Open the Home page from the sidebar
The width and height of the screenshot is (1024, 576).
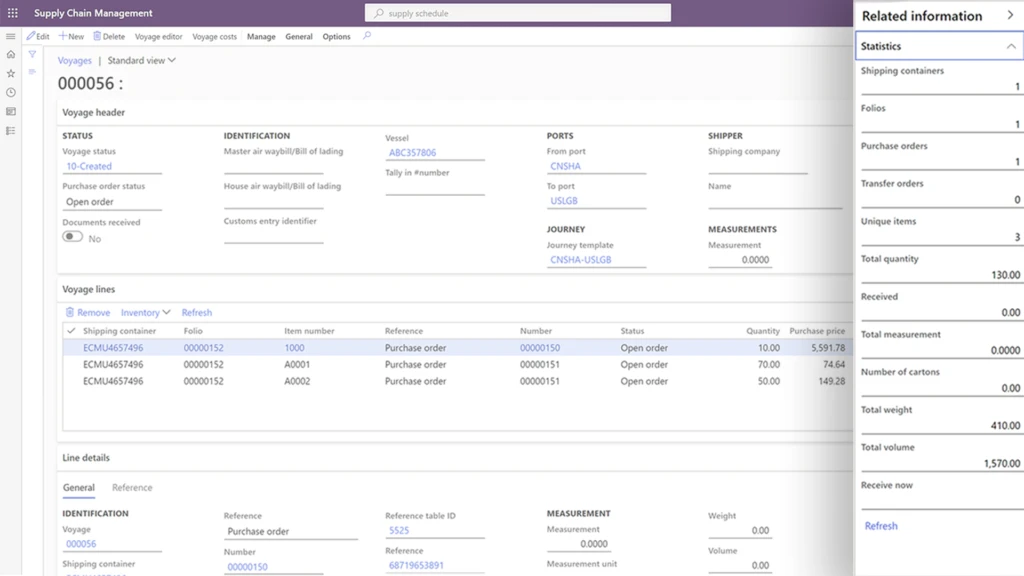point(10,55)
